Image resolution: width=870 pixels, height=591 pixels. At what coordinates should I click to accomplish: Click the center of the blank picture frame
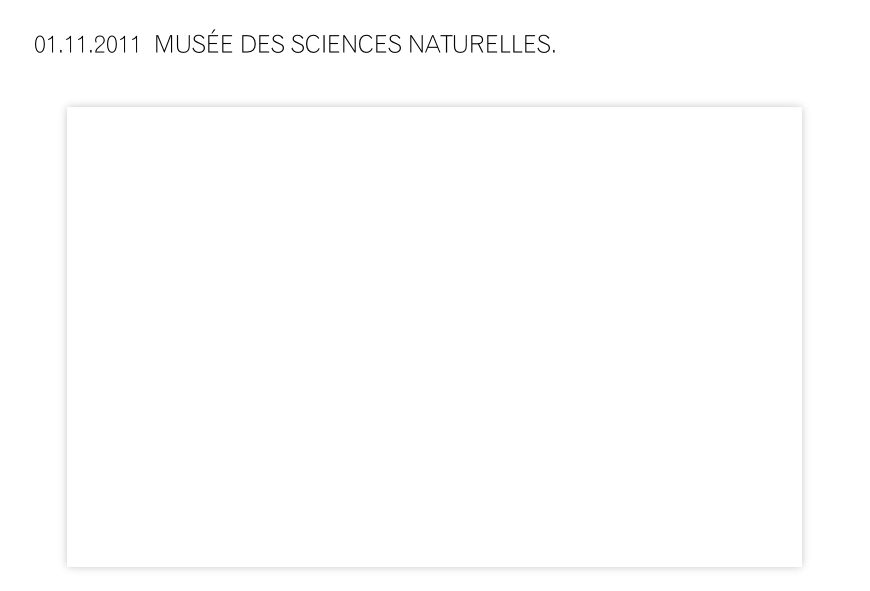click(434, 337)
